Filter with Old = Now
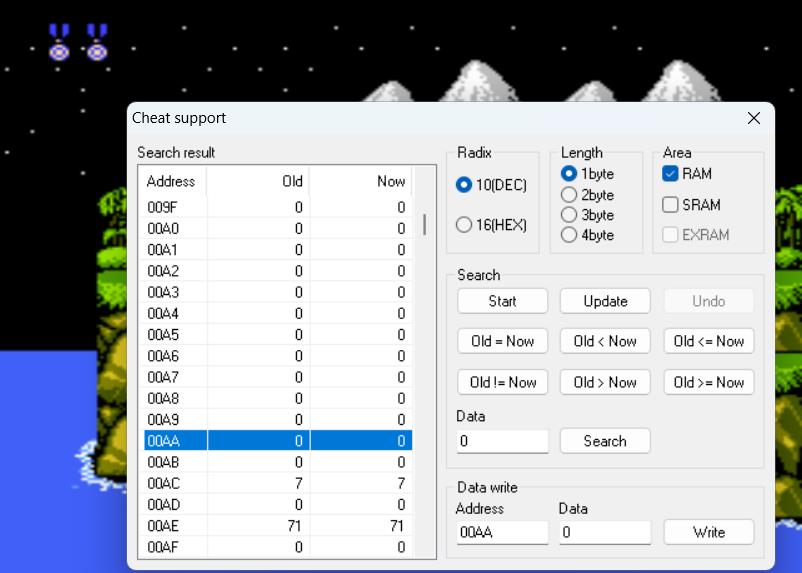 (502, 341)
